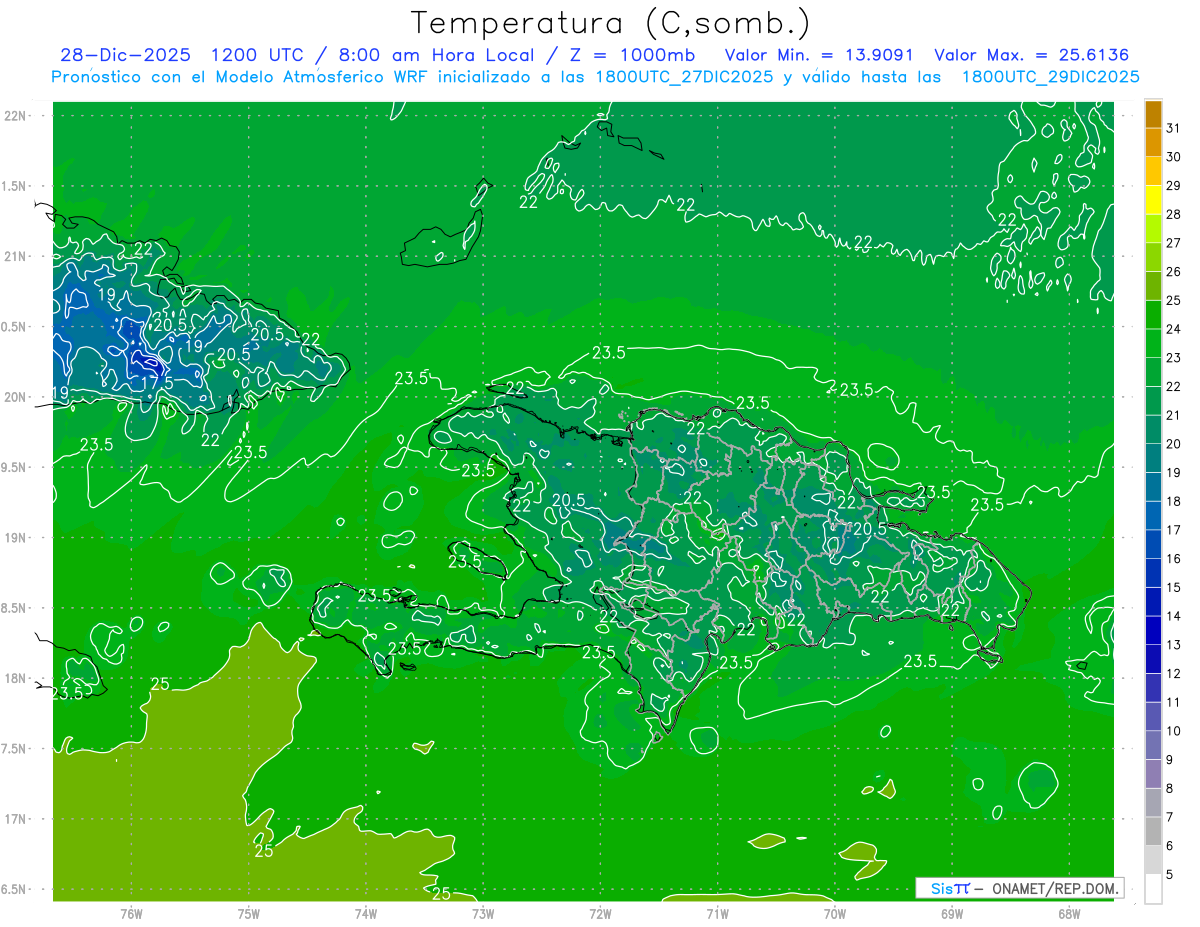Image resolution: width=1200 pixels, height=927 pixels.
Task: Click legend value '30' on color scale
Action: coord(1173,157)
